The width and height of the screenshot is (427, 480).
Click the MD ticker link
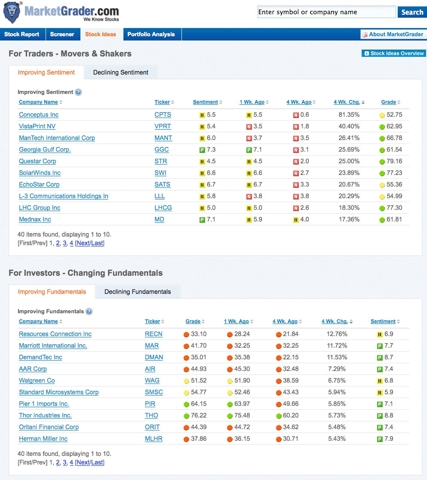pyautogui.click(x=159, y=220)
